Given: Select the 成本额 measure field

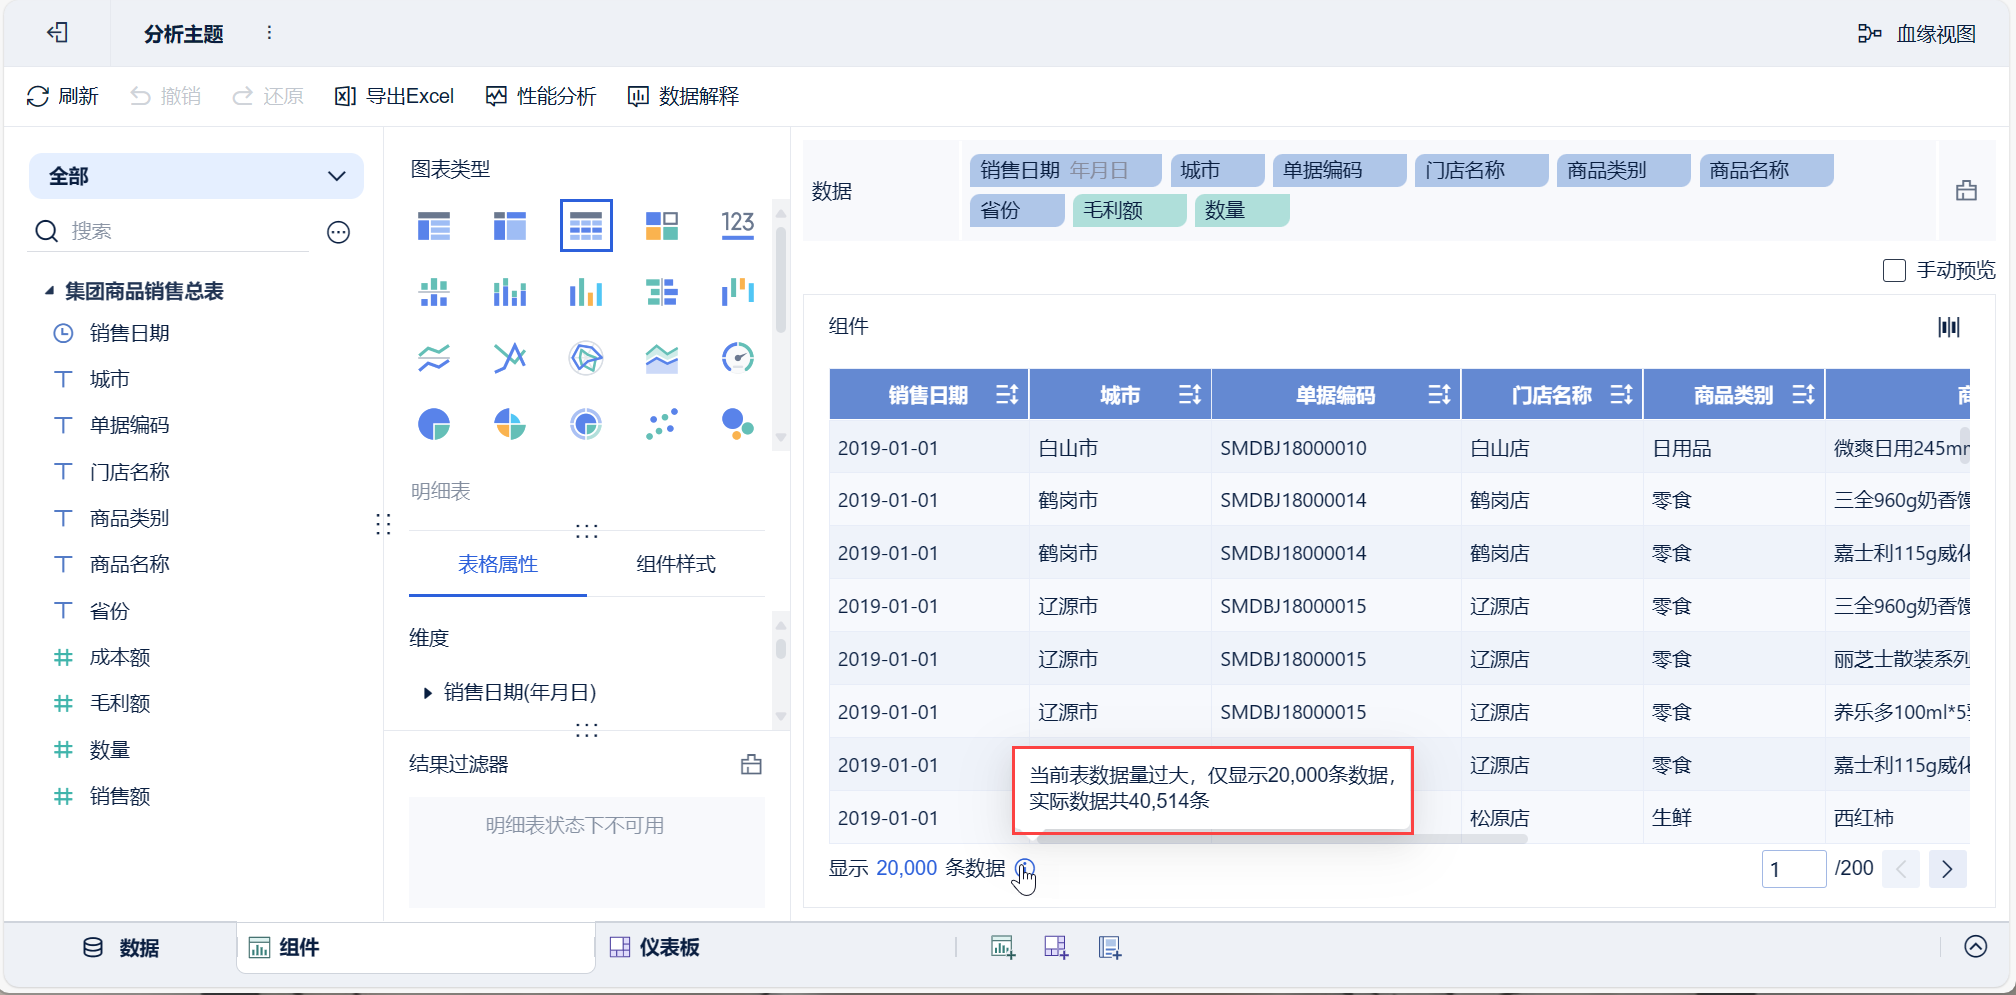Looking at the screenshot, I should point(119,657).
